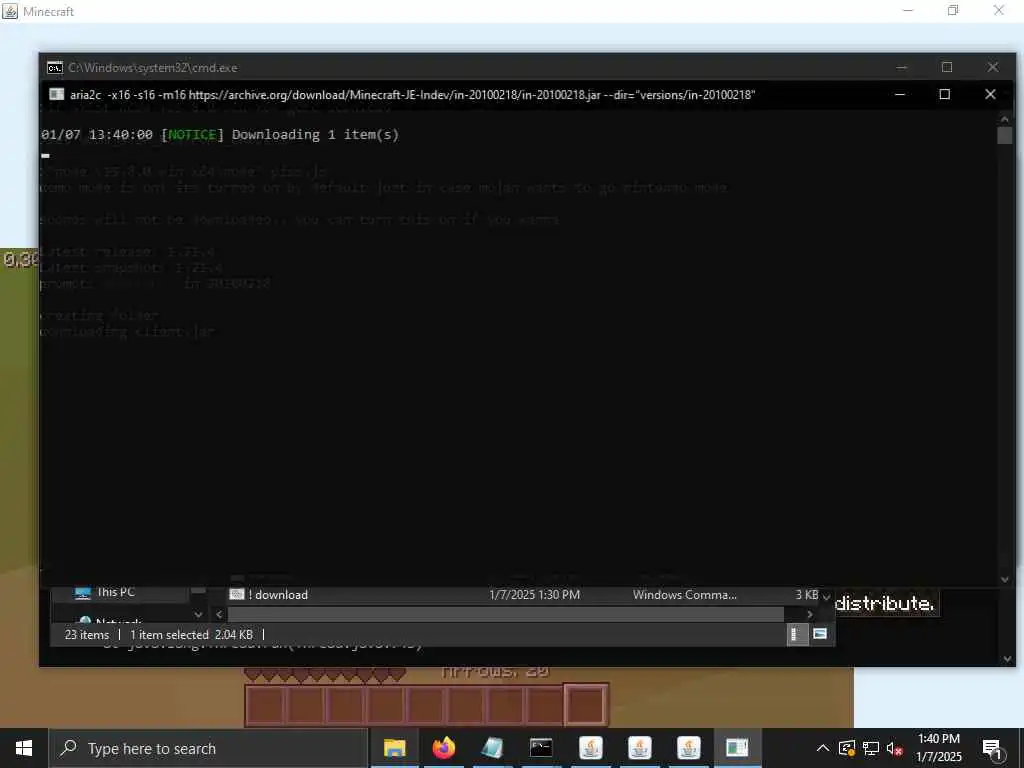Restore down the Minecraft window

pos(953,10)
